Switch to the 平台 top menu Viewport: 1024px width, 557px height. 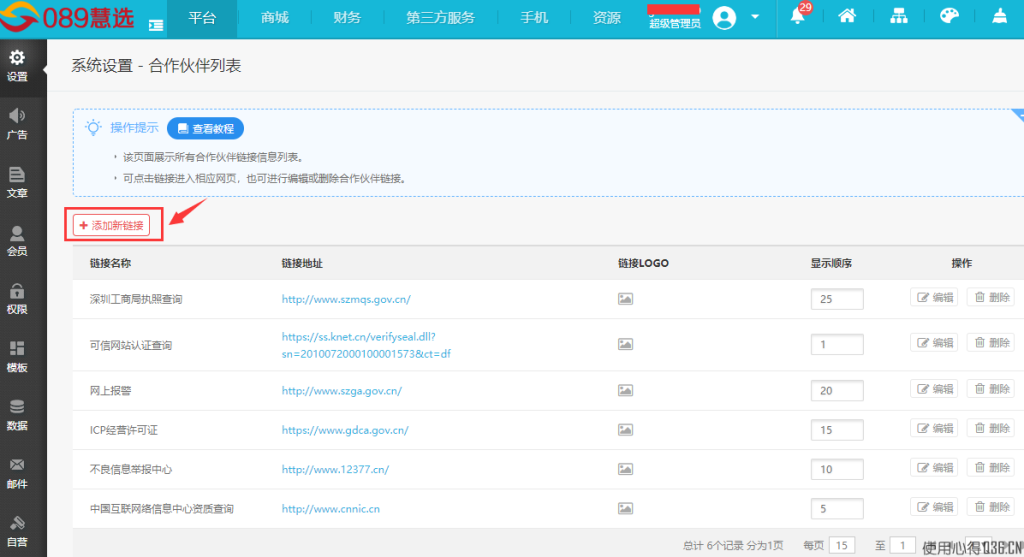pos(202,18)
